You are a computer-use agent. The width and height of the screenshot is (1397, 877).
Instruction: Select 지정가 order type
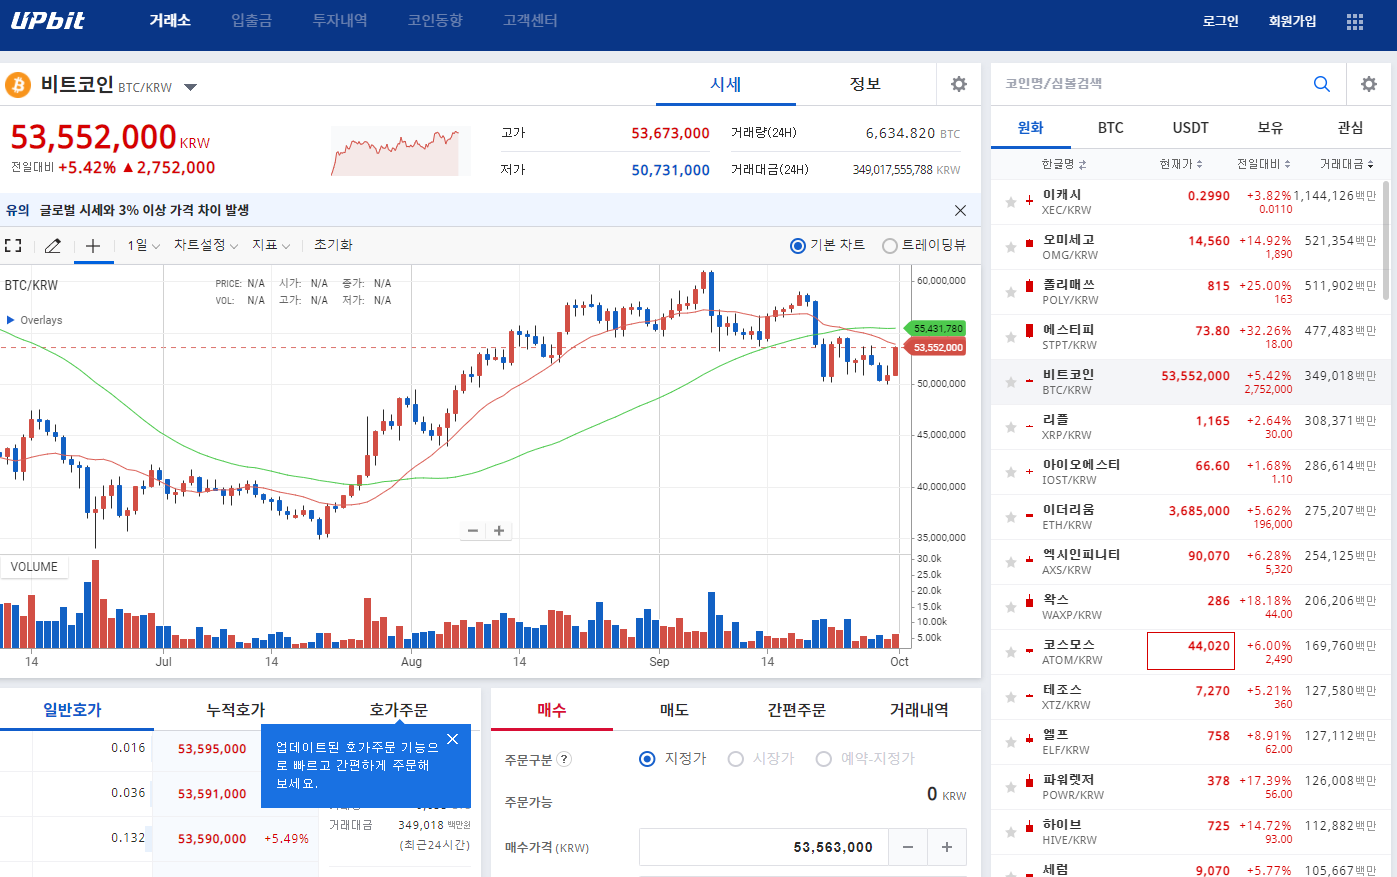pos(647,759)
